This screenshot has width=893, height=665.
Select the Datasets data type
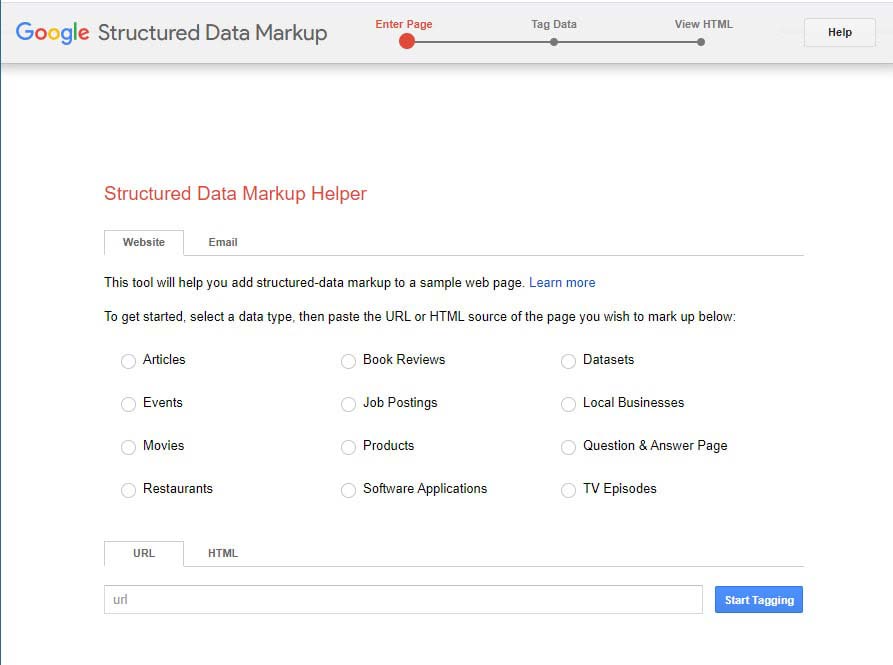pos(568,361)
